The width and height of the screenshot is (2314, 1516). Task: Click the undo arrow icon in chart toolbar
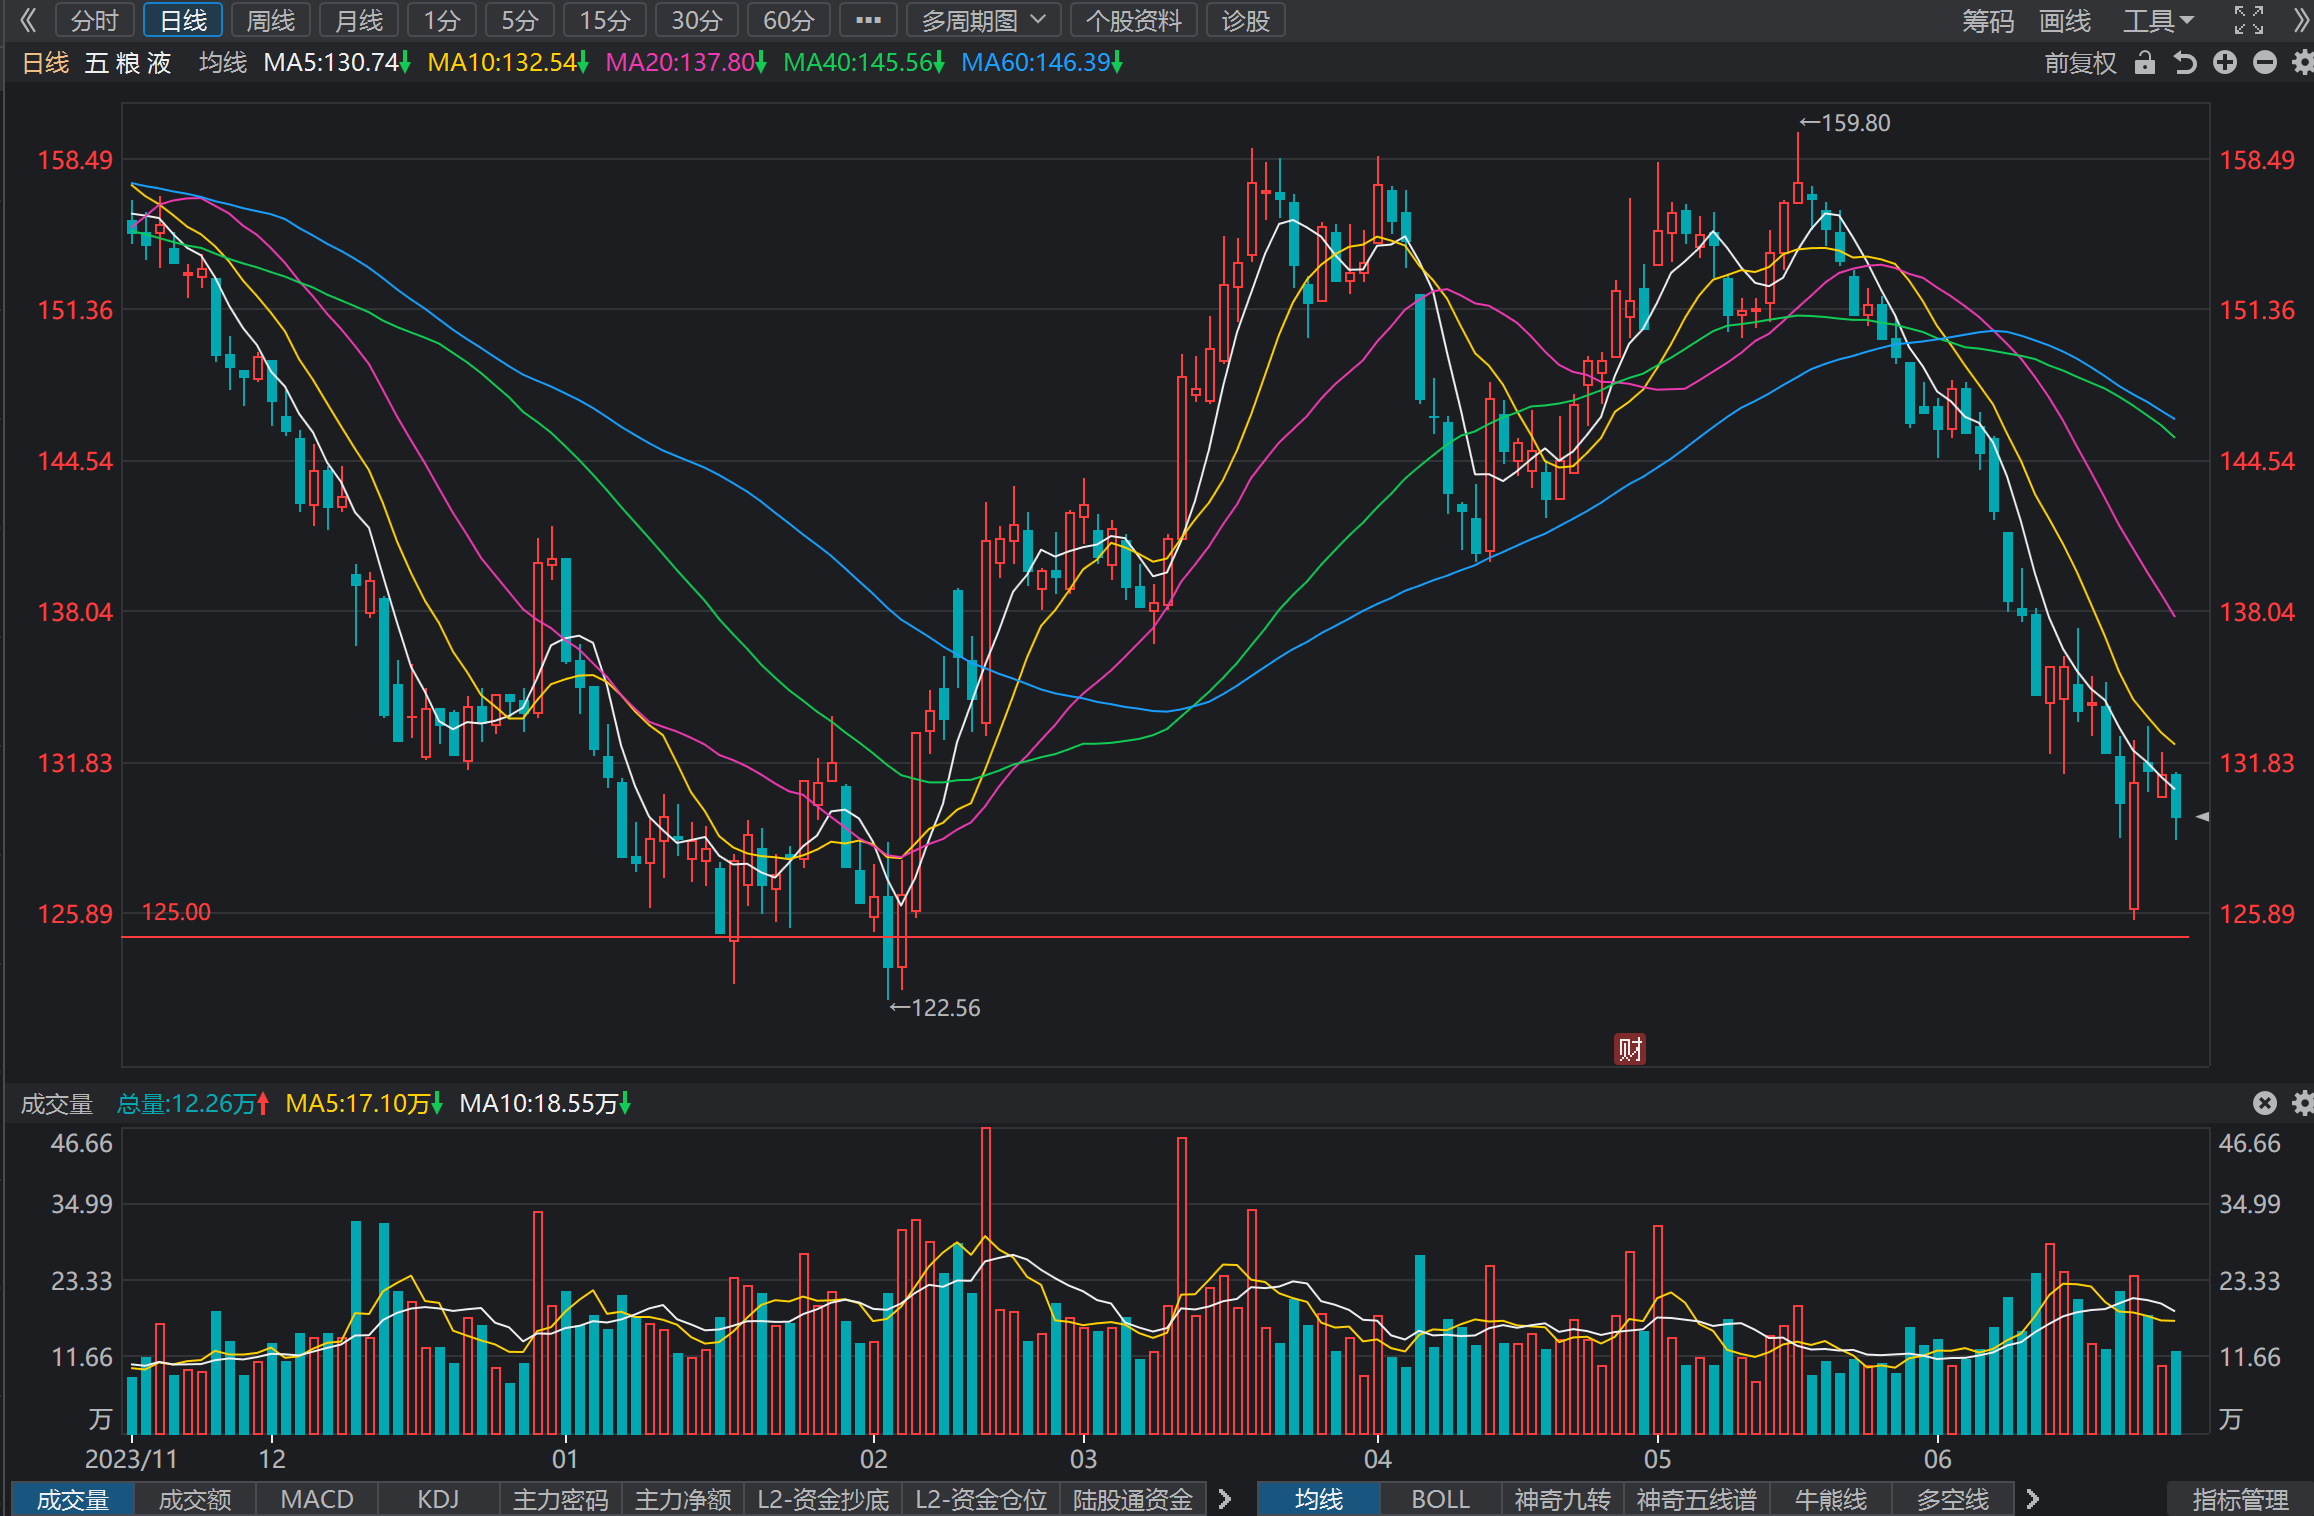click(x=2185, y=63)
